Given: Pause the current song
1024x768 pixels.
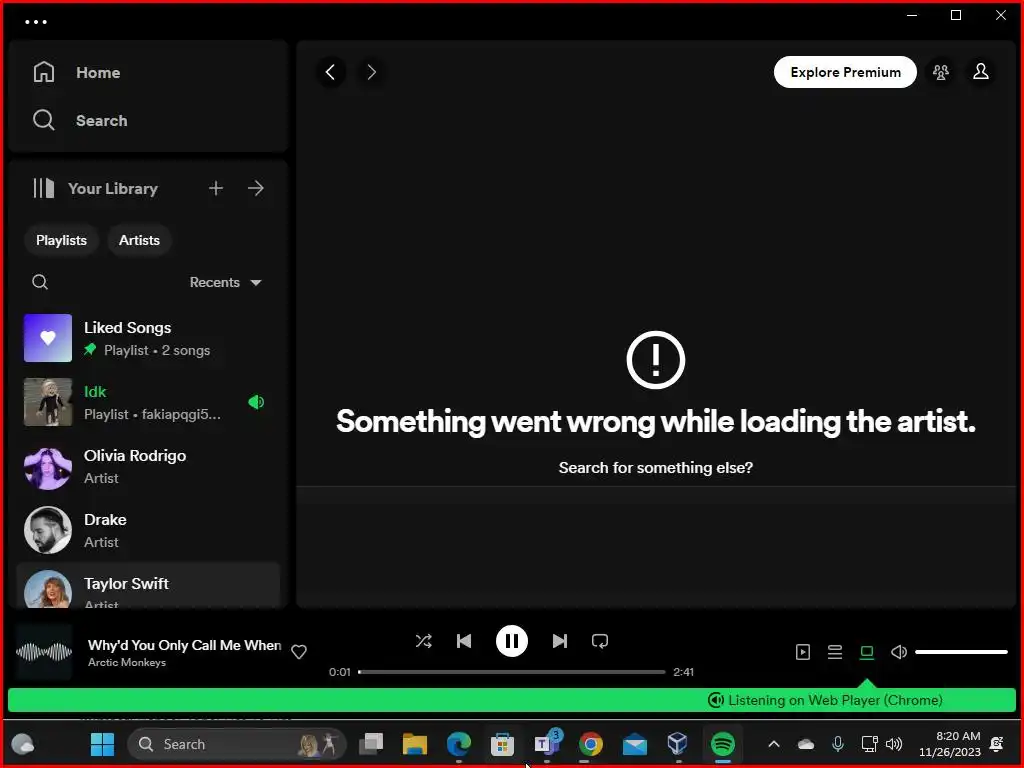Looking at the screenshot, I should click(512, 641).
